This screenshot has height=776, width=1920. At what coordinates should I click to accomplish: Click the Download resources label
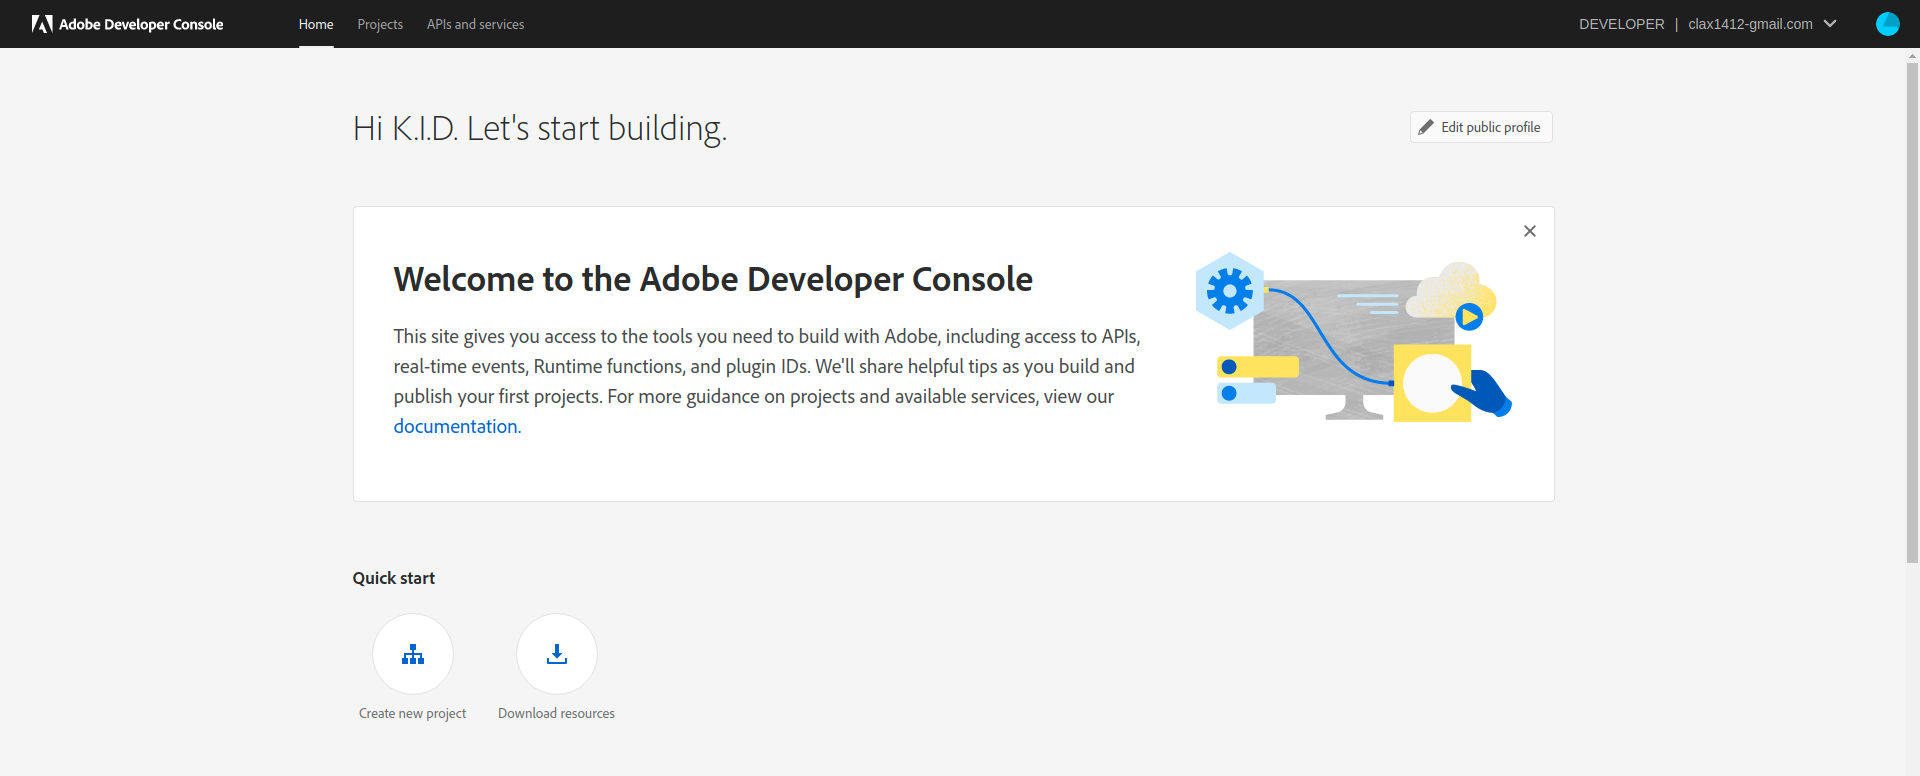tap(556, 713)
